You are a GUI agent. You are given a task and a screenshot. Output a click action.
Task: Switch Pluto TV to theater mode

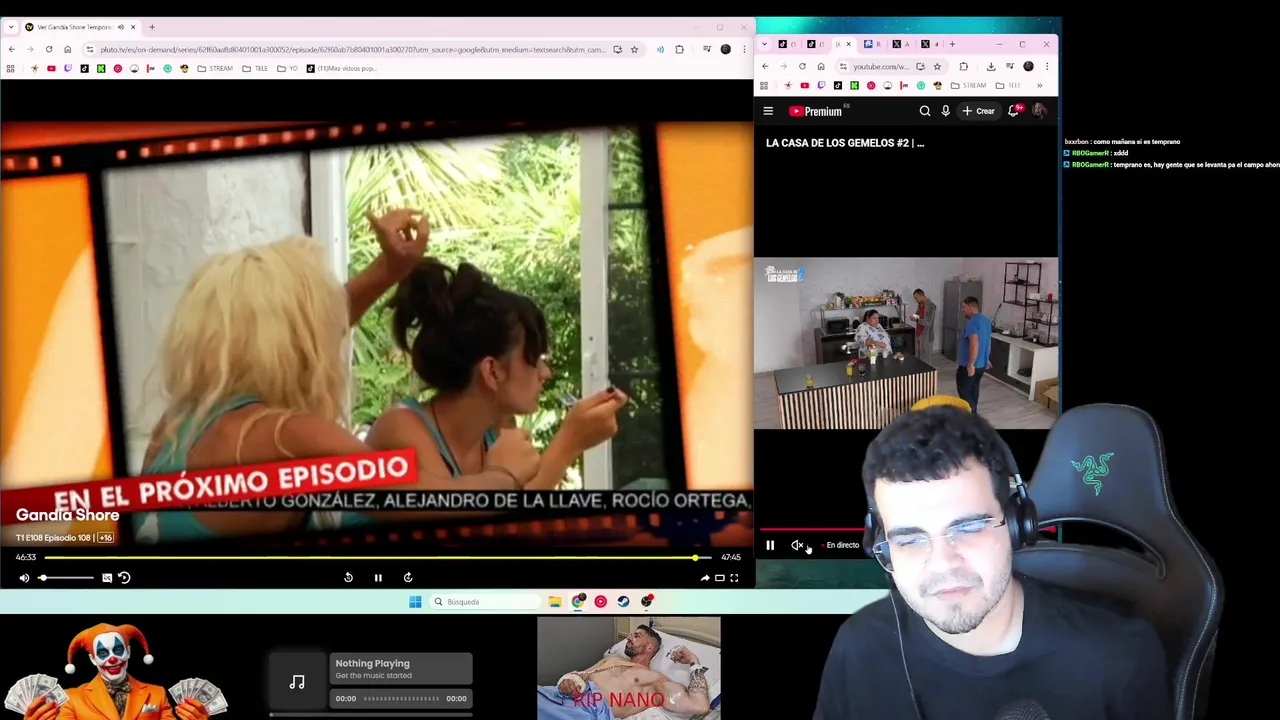719,577
